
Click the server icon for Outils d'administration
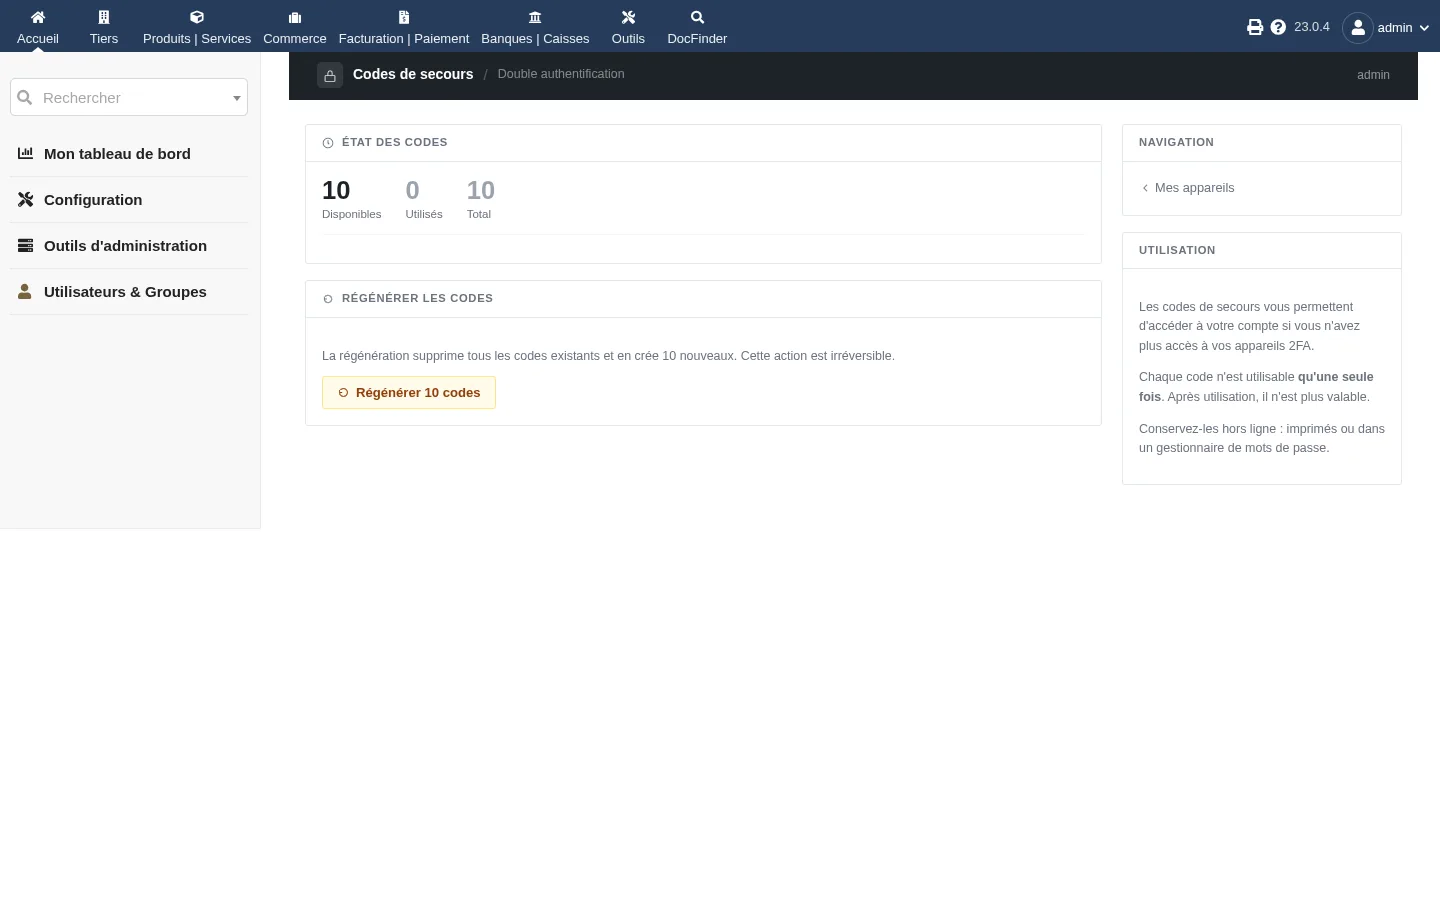point(26,246)
